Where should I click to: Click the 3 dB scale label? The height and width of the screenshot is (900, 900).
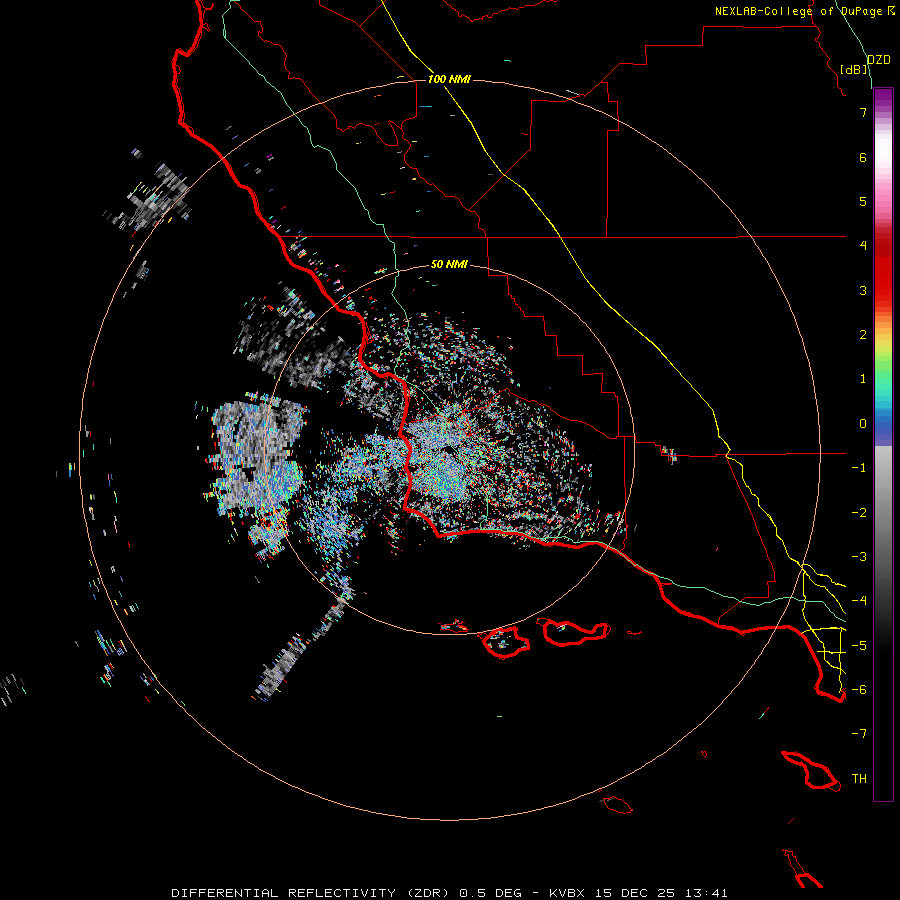(863, 290)
